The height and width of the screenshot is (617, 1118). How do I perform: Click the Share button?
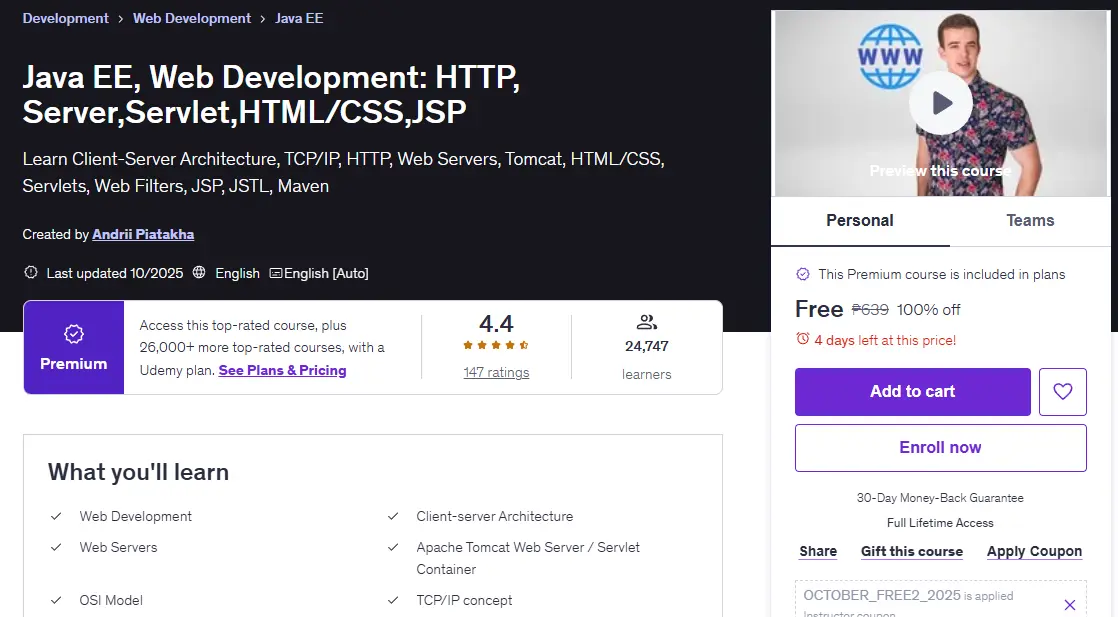pos(818,551)
